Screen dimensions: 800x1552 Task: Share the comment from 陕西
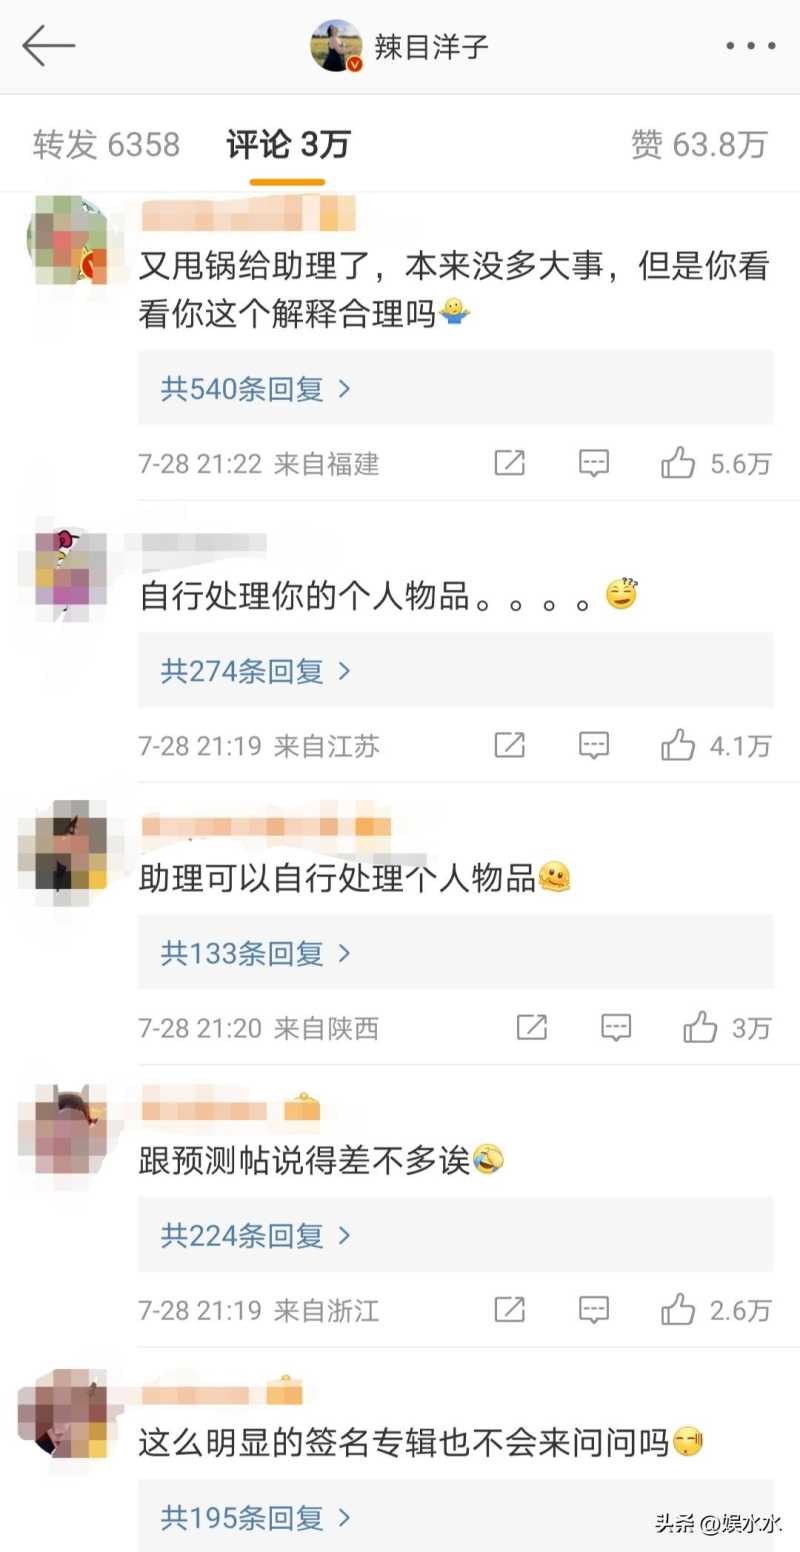click(532, 1027)
